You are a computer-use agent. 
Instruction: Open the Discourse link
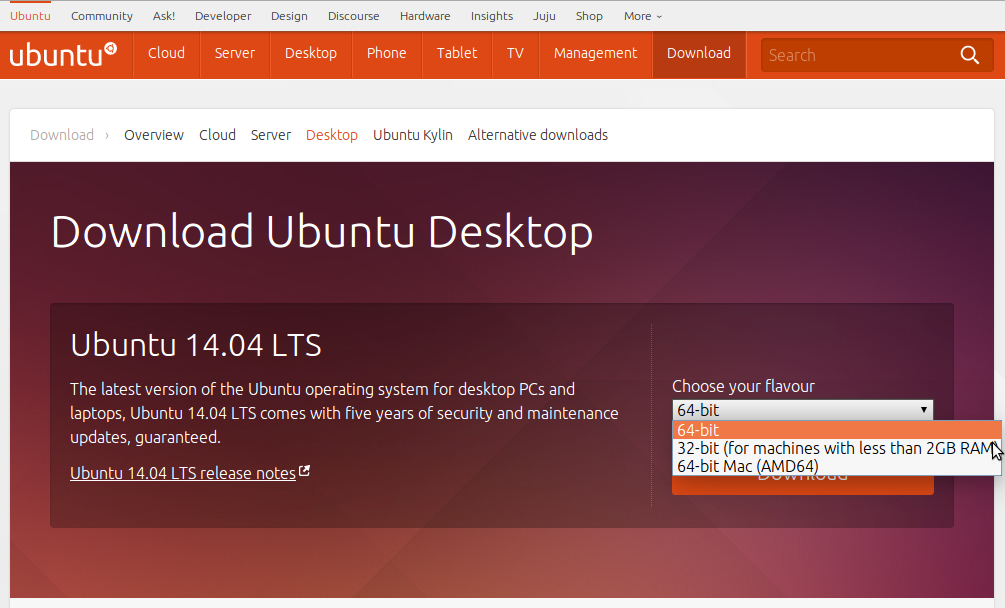point(354,16)
